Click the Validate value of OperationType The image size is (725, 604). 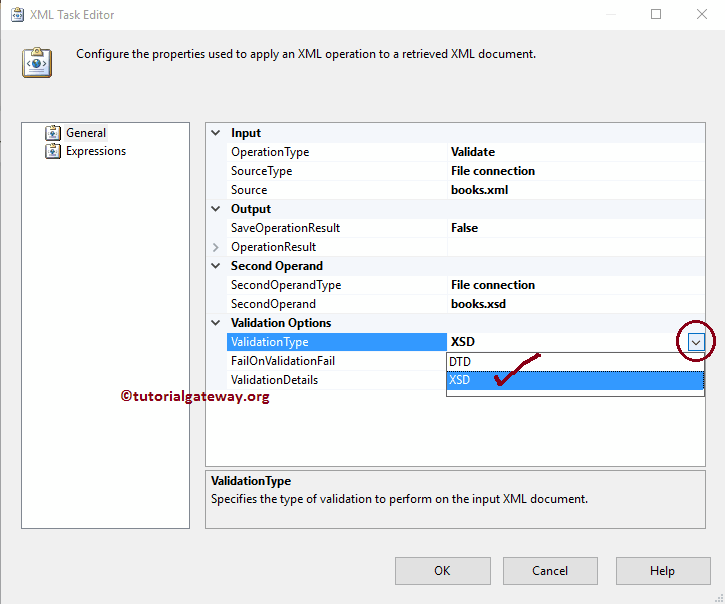pyautogui.click(x=473, y=152)
